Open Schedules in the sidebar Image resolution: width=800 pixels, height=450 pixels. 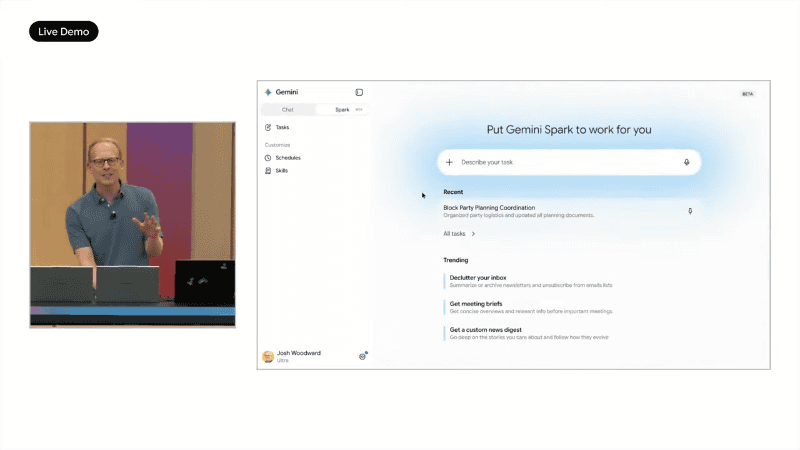click(x=288, y=158)
